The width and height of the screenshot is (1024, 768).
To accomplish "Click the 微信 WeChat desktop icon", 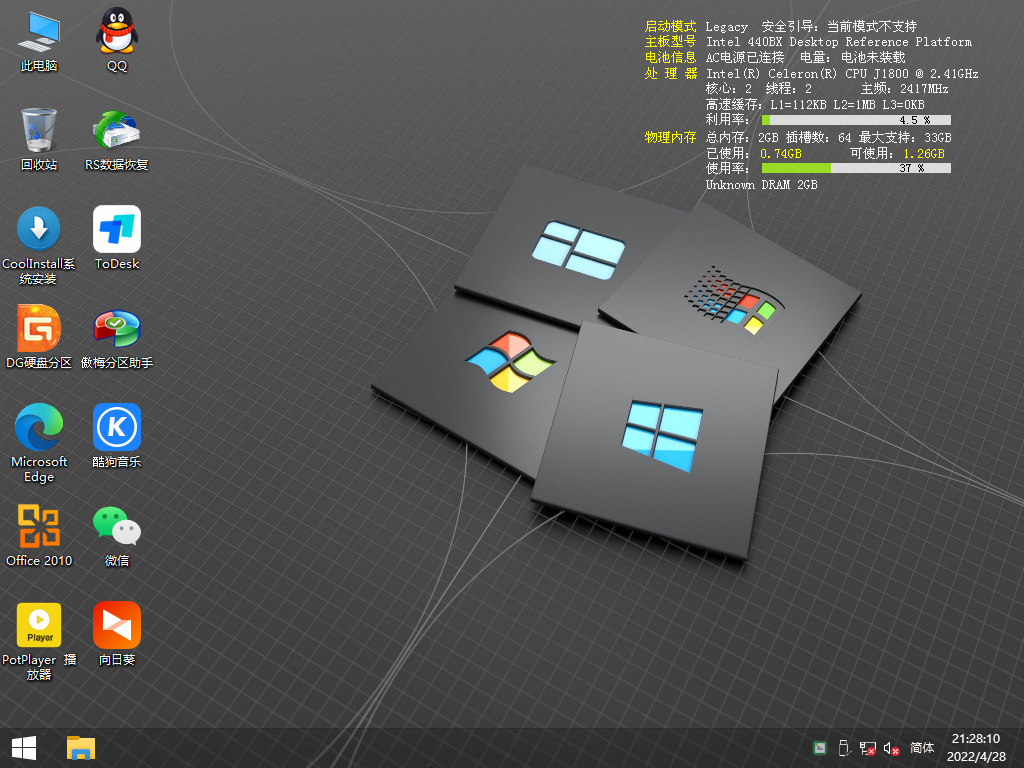I will (x=116, y=535).
